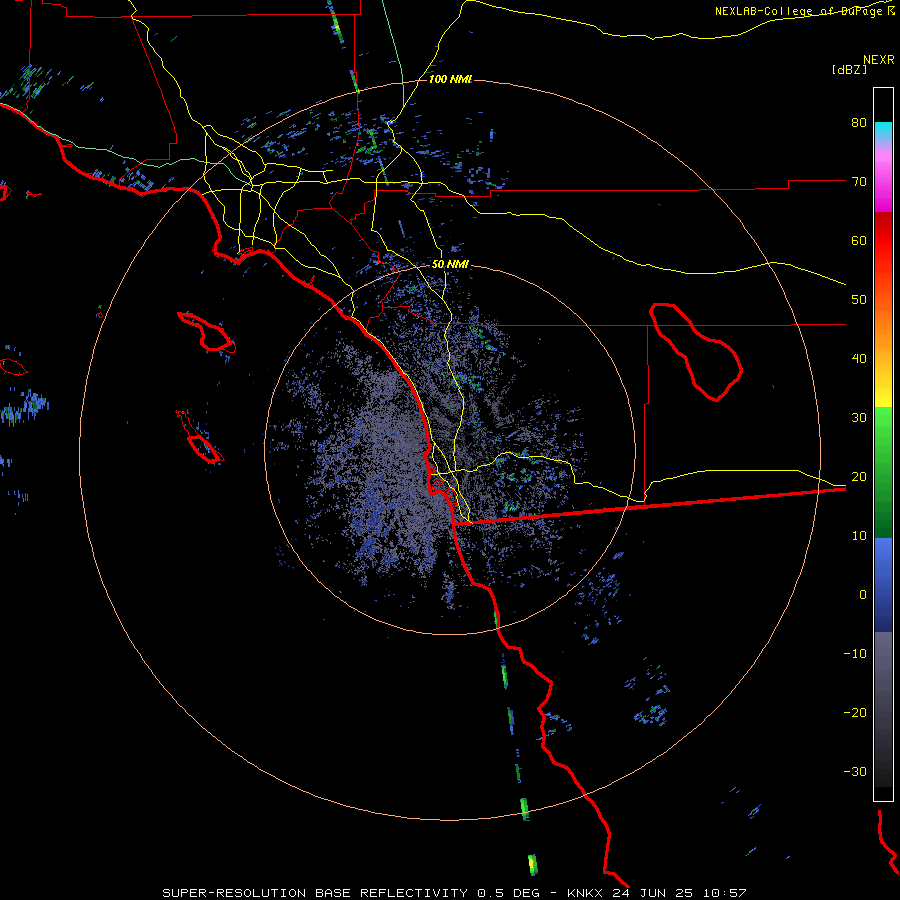Click the 50 dBZ scale value
900x900 pixels.
tap(859, 300)
